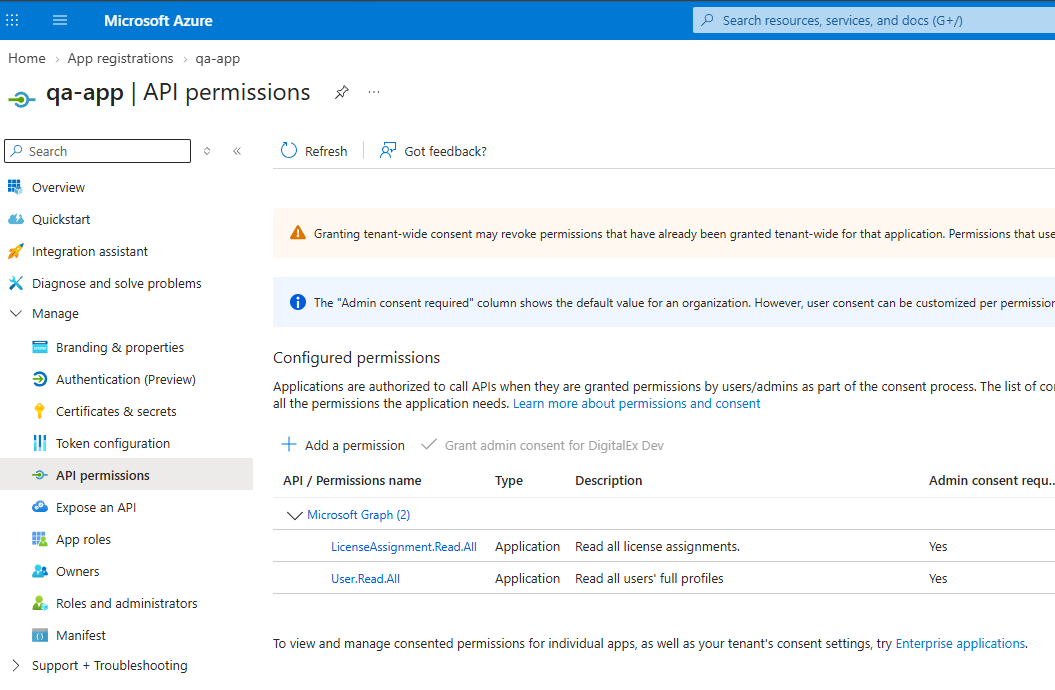Image resolution: width=1055 pixels, height=690 pixels.
Task: Click the sidebar Search input field
Action: coord(98,151)
